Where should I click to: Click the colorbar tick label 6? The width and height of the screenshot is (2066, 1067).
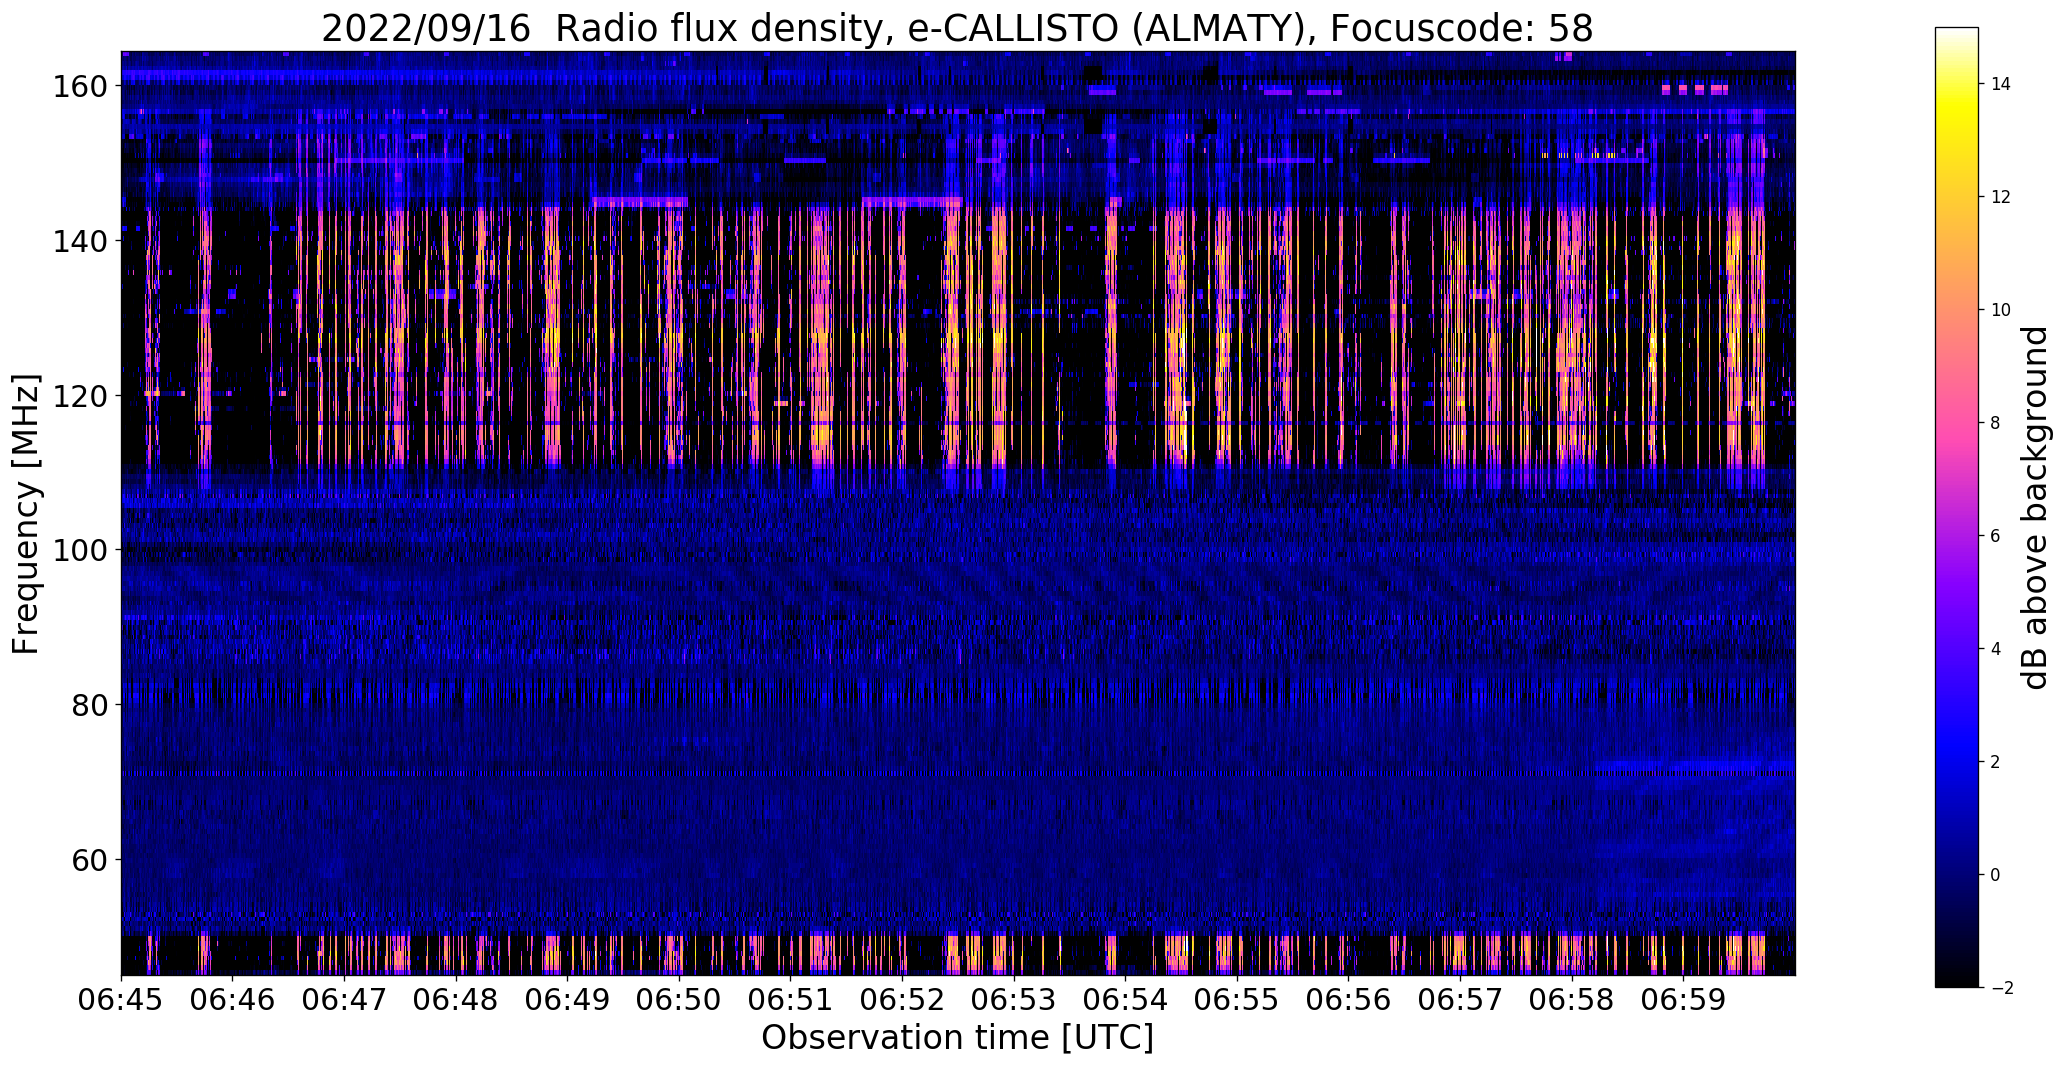pos(1996,536)
